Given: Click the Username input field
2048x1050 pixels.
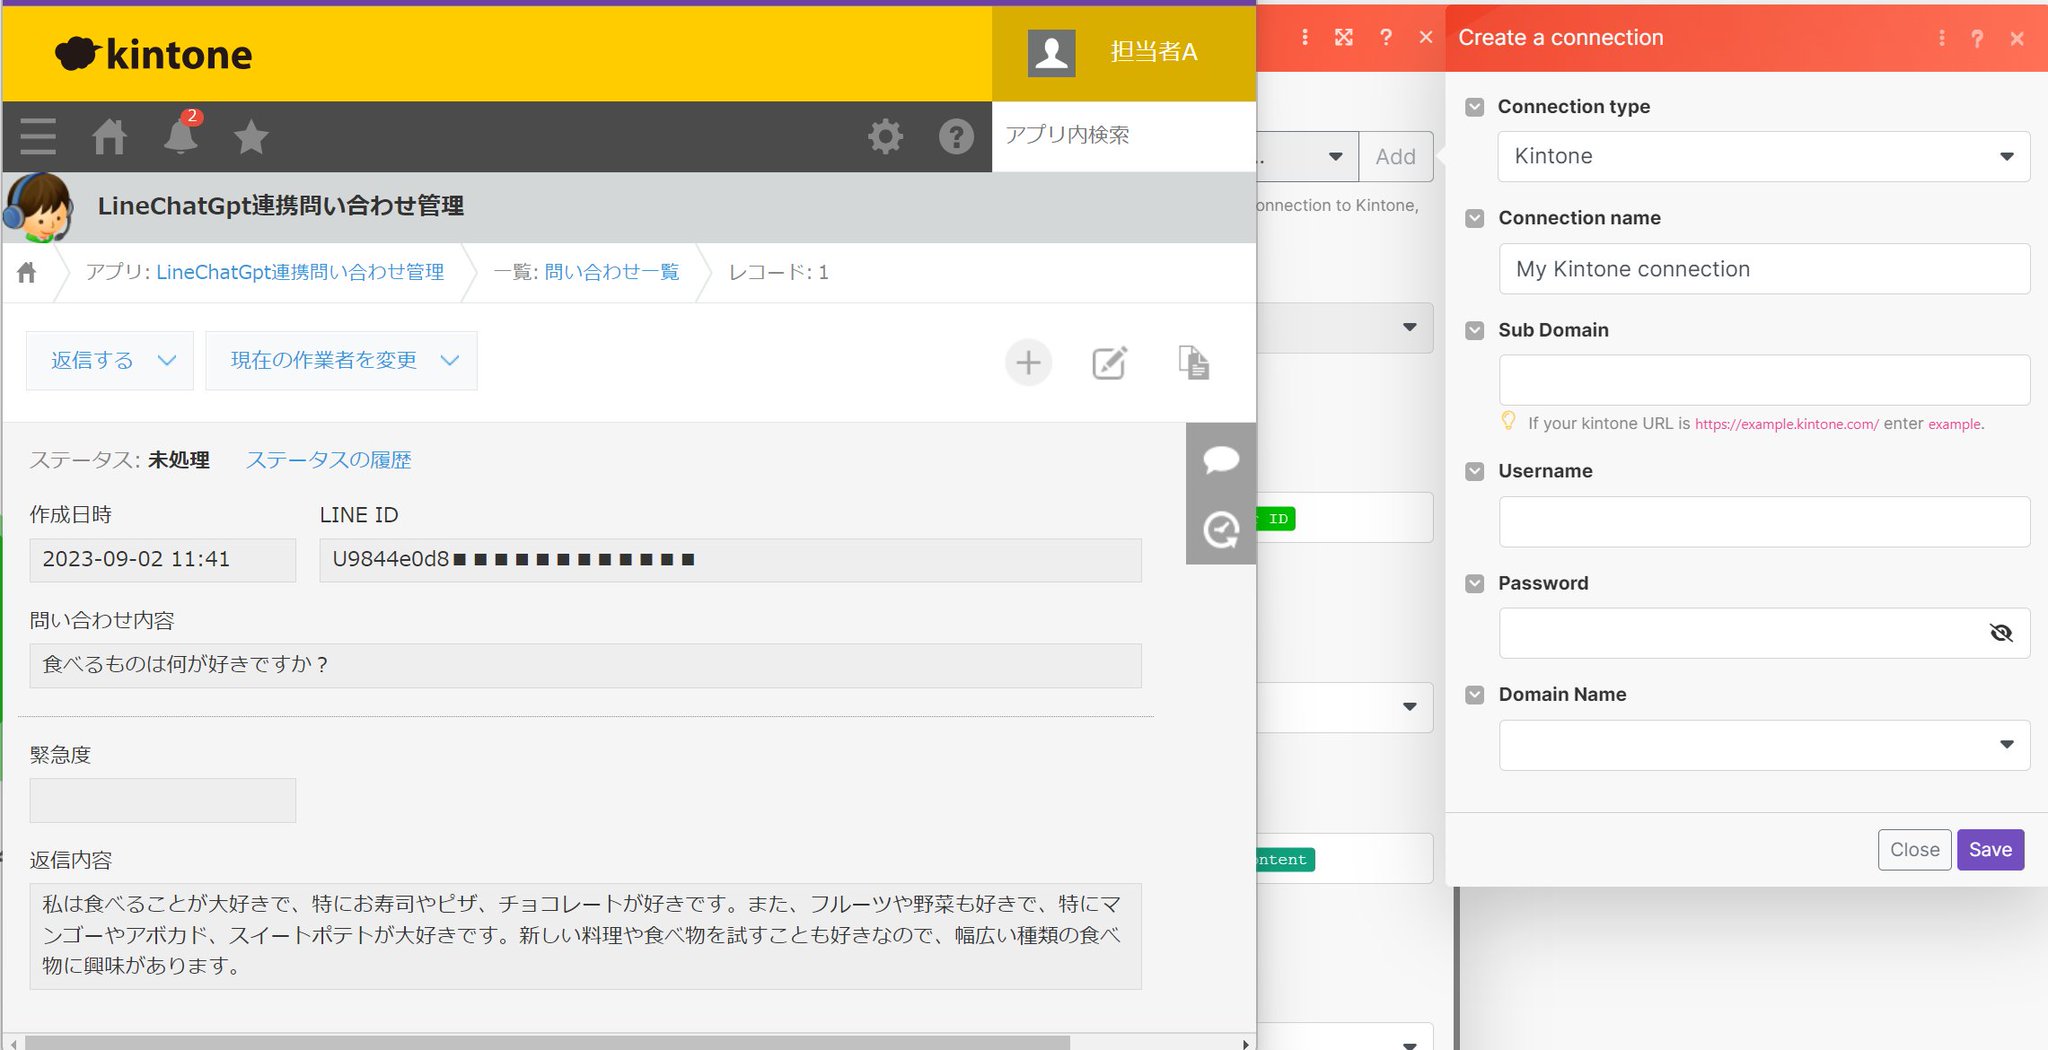Looking at the screenshot, I should (x=1764, y=522).
